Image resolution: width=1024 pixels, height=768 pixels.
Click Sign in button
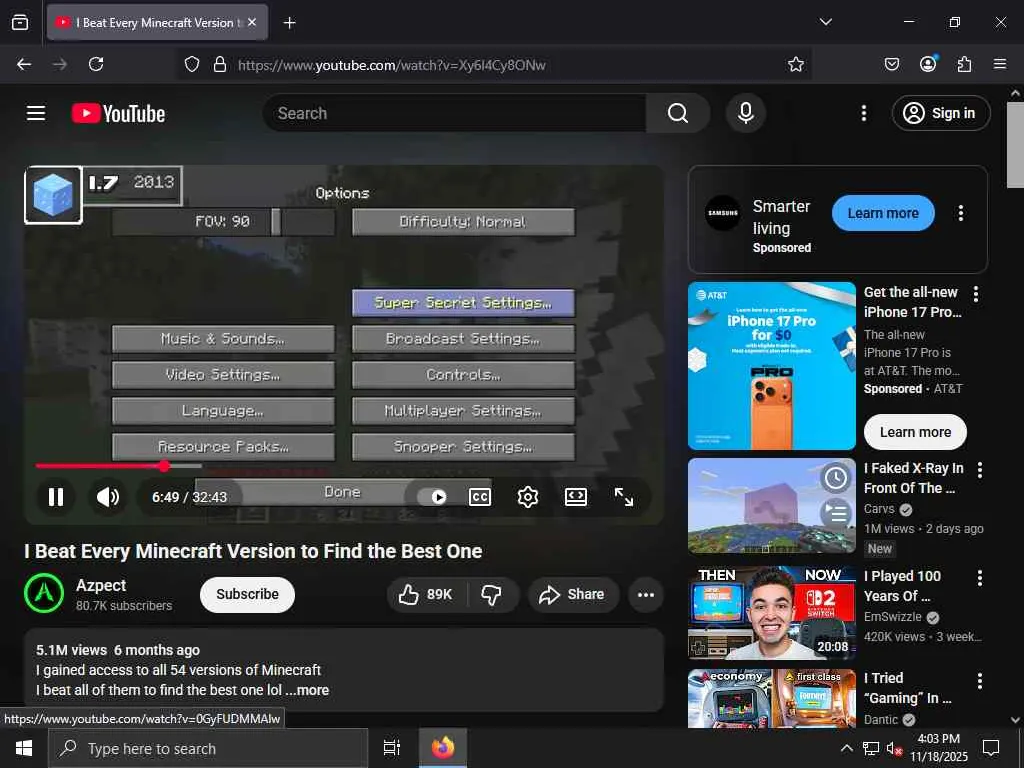coord(941,113)
